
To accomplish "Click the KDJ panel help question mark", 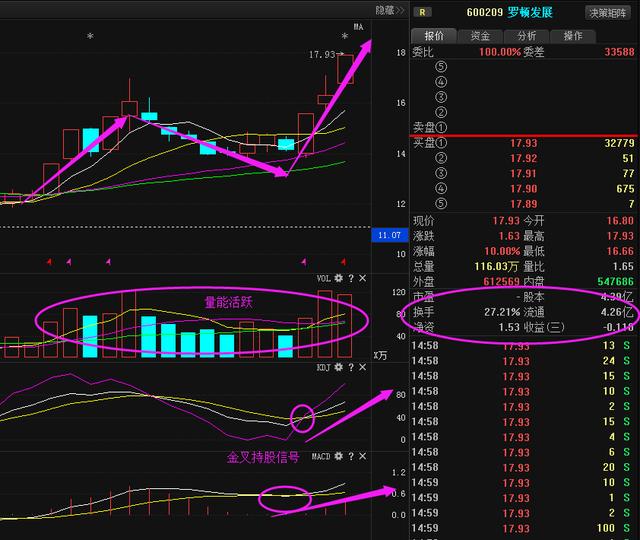I will point(351,369).
